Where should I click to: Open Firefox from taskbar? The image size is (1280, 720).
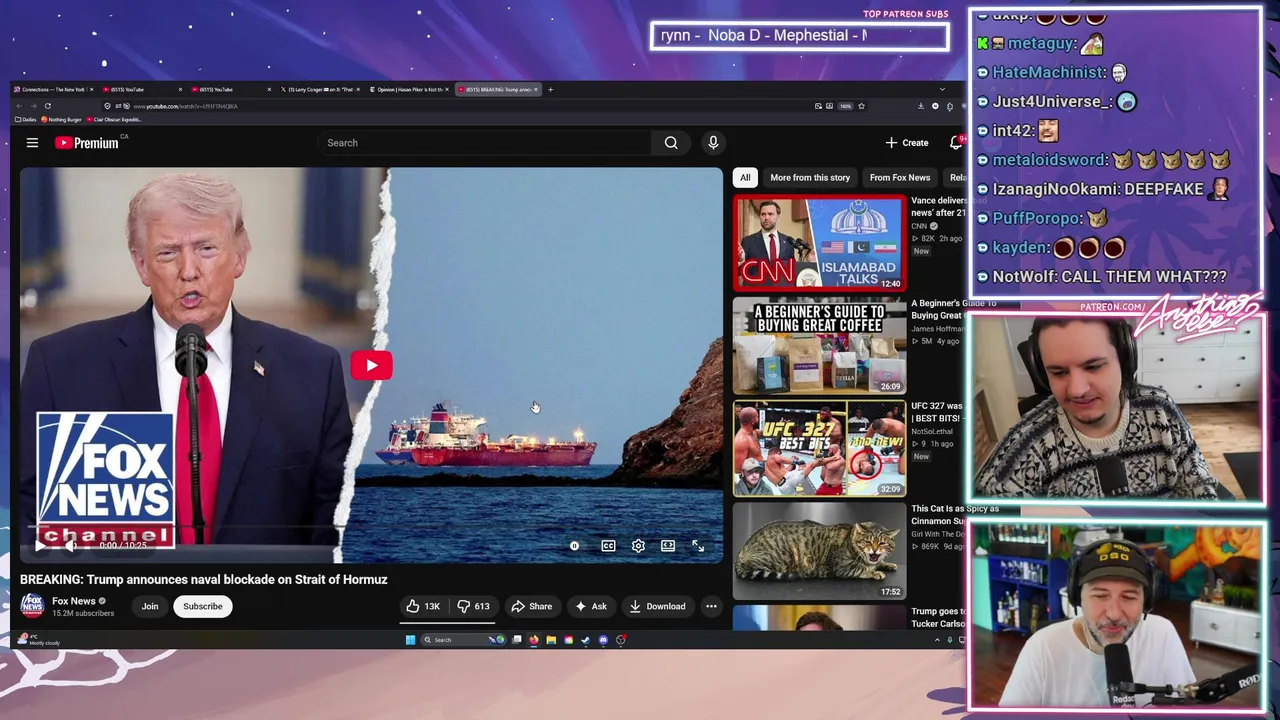534,640
